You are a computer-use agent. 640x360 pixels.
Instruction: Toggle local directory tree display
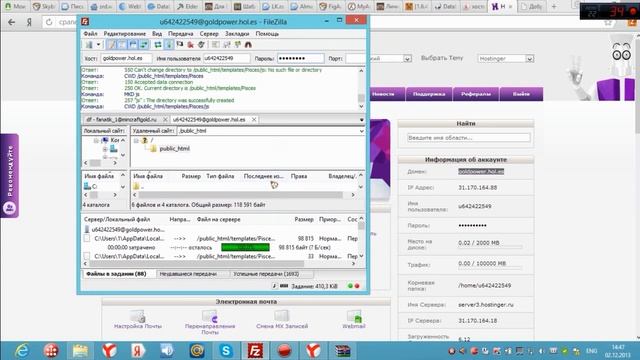tap(122, 44)
